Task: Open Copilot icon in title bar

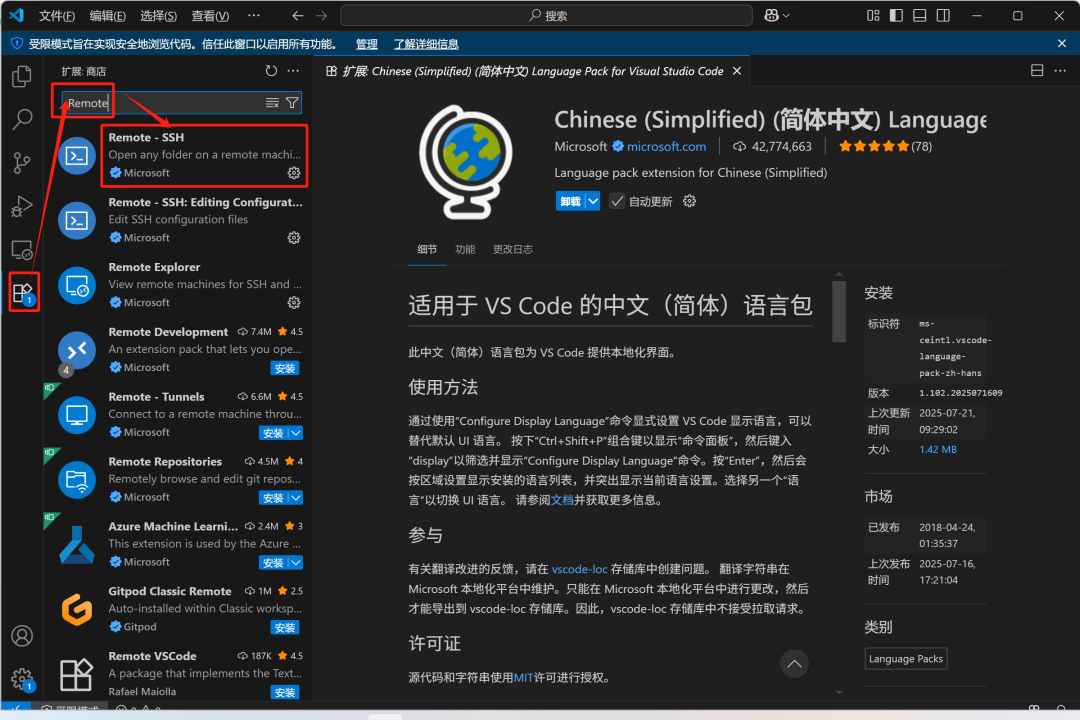Action: click(771, 15)
